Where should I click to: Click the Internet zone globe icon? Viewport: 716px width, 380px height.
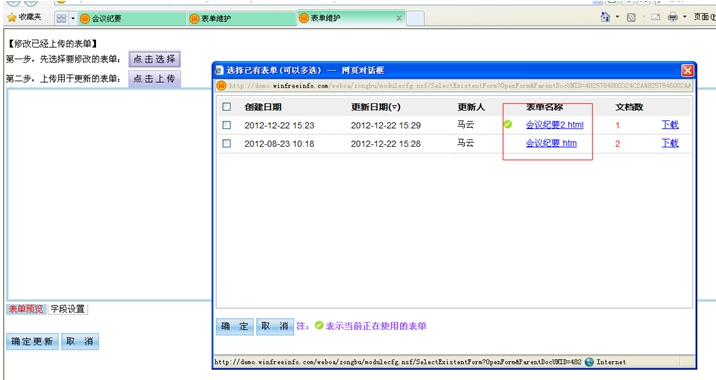tap(590, 362)
